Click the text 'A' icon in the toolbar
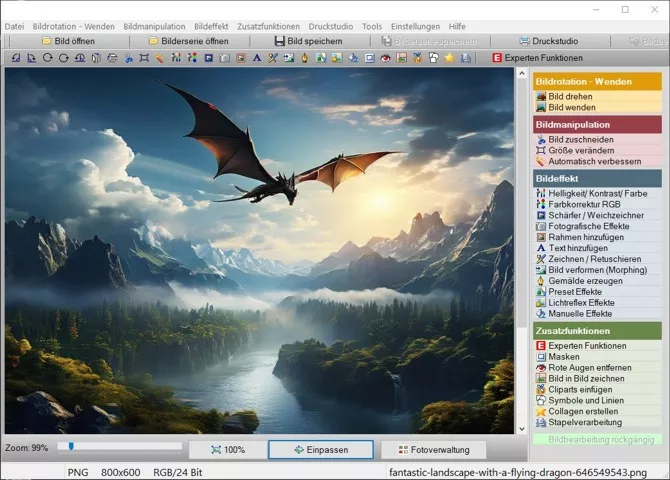This screenshot has width=670, height=480. click(257, 59)
